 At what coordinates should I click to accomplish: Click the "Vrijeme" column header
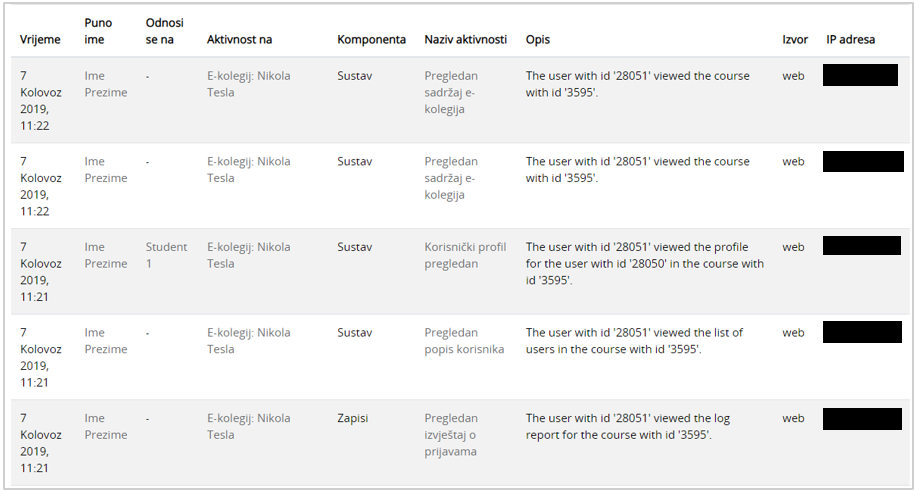pos(40,40)
